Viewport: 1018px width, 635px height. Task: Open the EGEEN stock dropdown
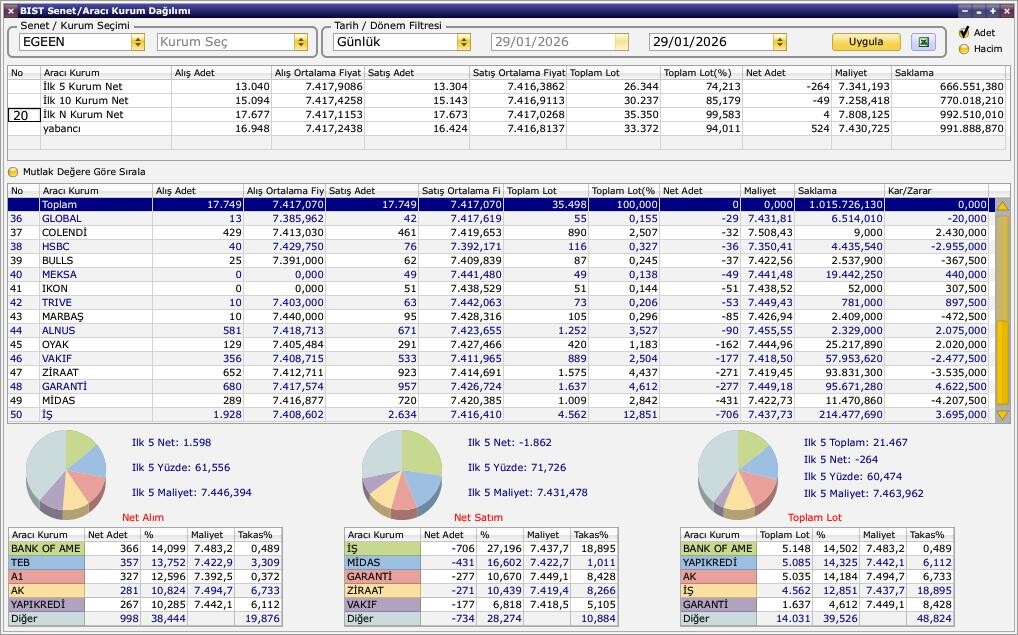click(x=137, y=42)
